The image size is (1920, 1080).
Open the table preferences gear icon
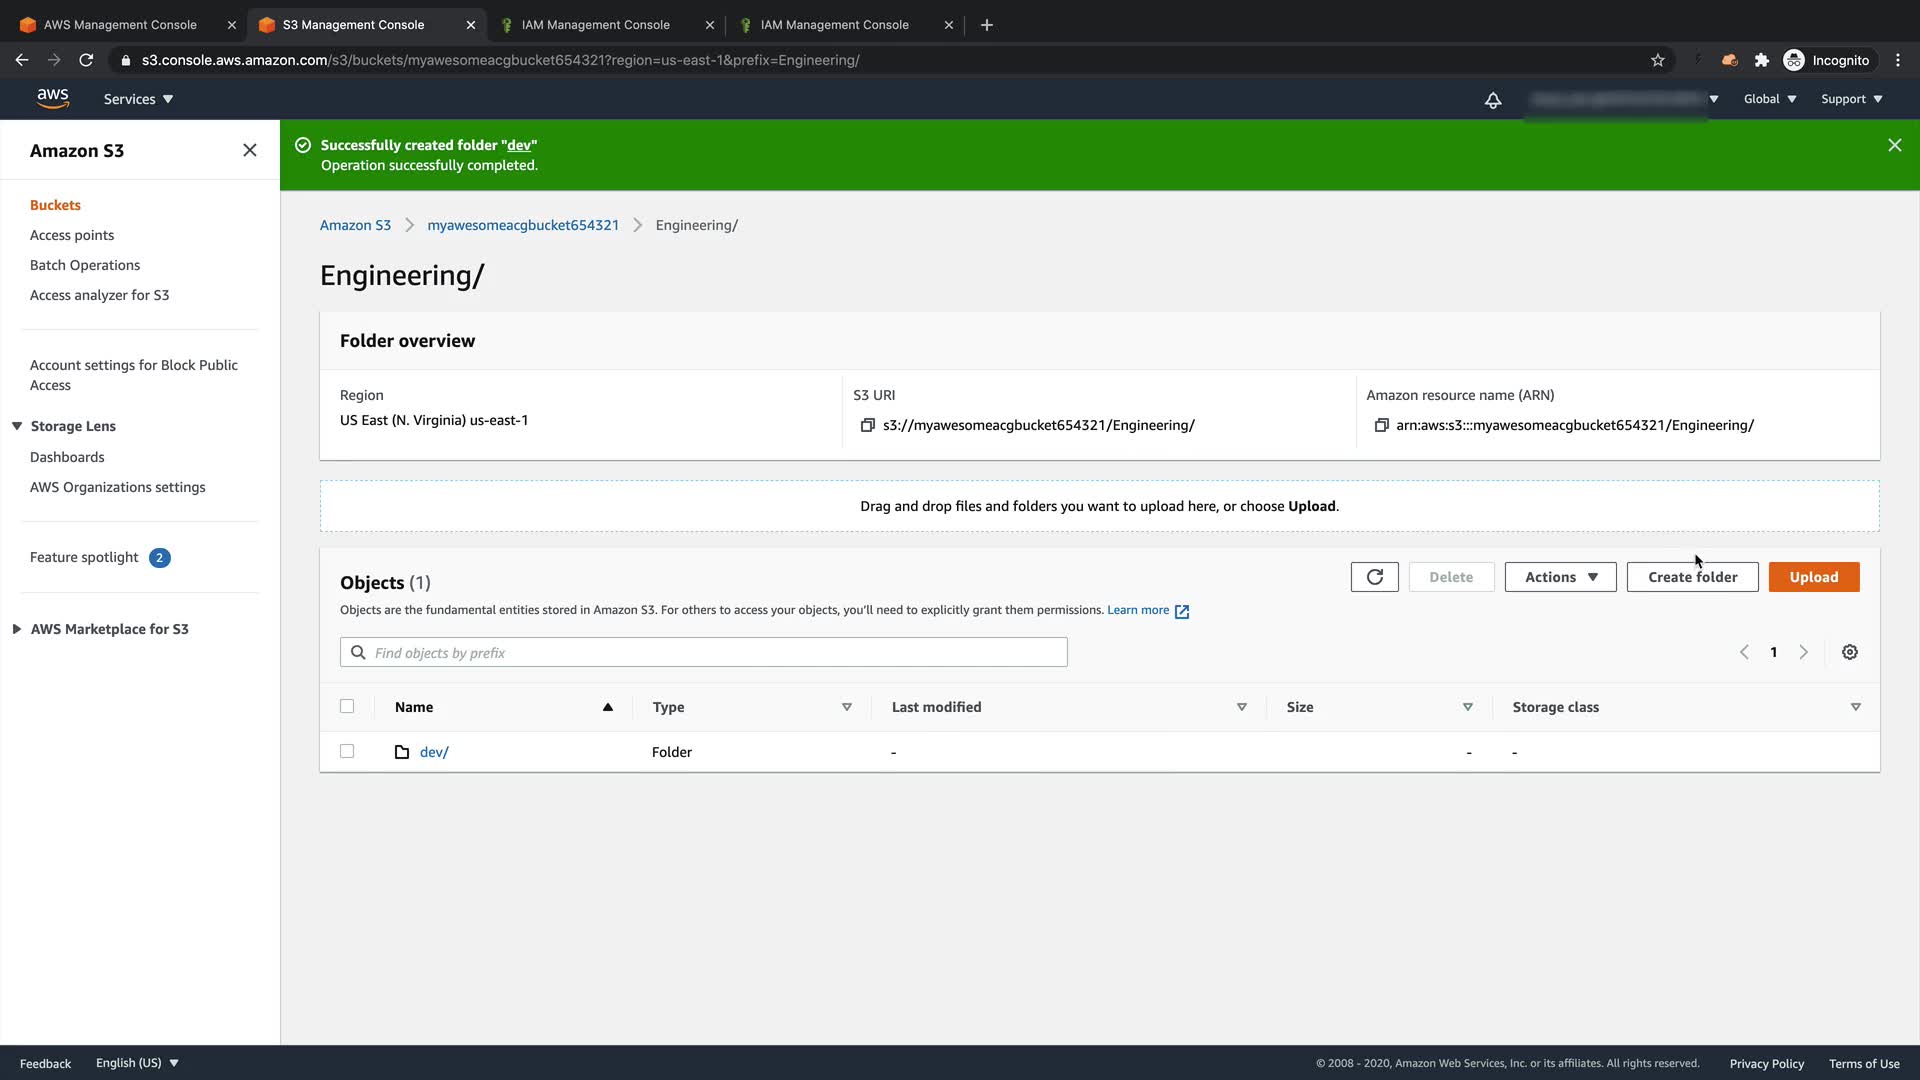point(1849,652)
